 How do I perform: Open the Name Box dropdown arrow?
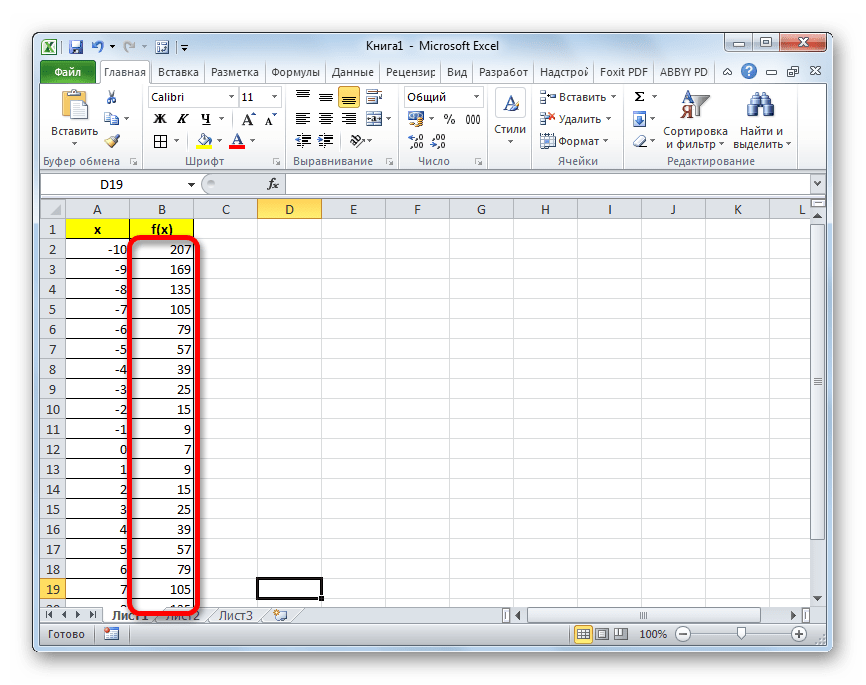(x=191, y=185)
